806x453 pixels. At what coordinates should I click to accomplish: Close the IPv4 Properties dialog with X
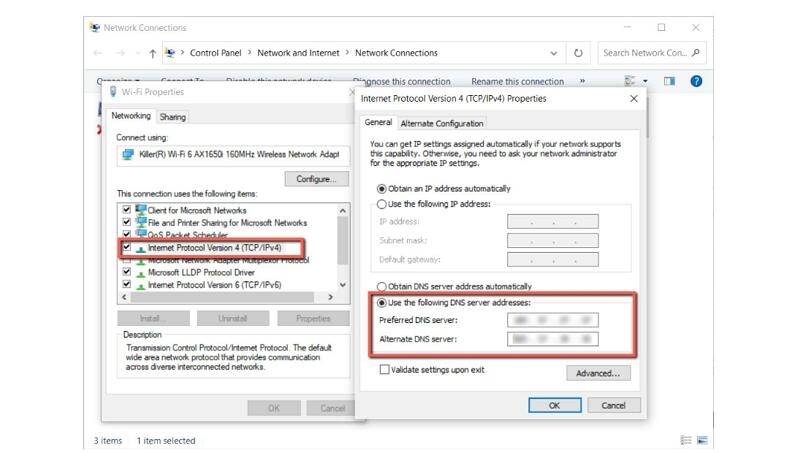click(633, 99)
